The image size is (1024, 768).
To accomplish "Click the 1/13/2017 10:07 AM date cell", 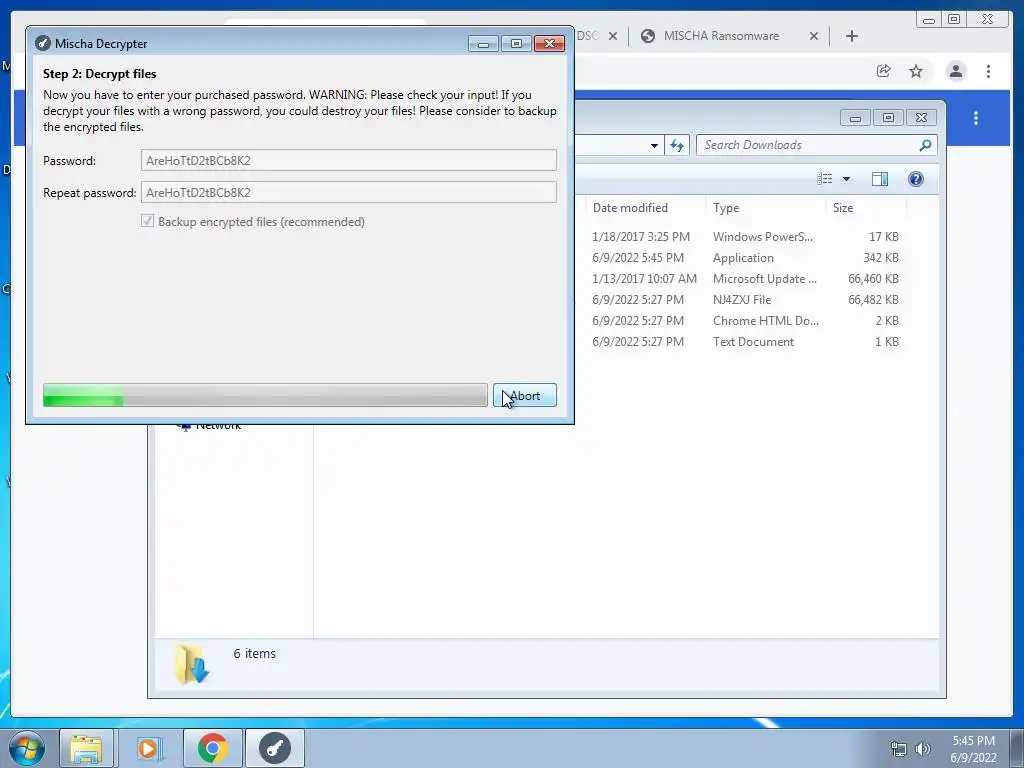I will [x=644, y=278].
